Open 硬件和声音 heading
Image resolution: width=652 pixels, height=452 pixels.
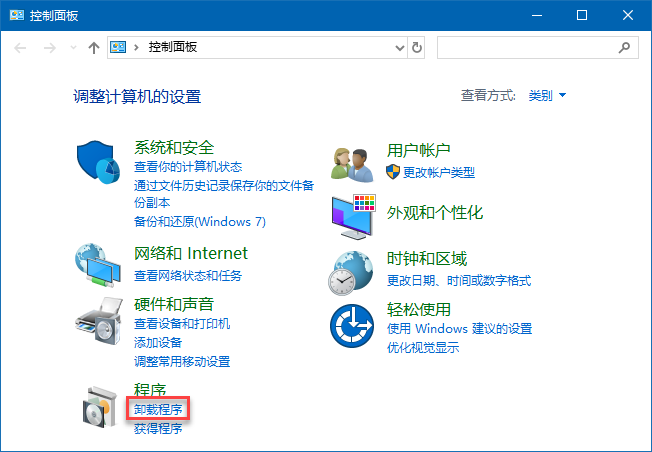(x=174, y=304)
